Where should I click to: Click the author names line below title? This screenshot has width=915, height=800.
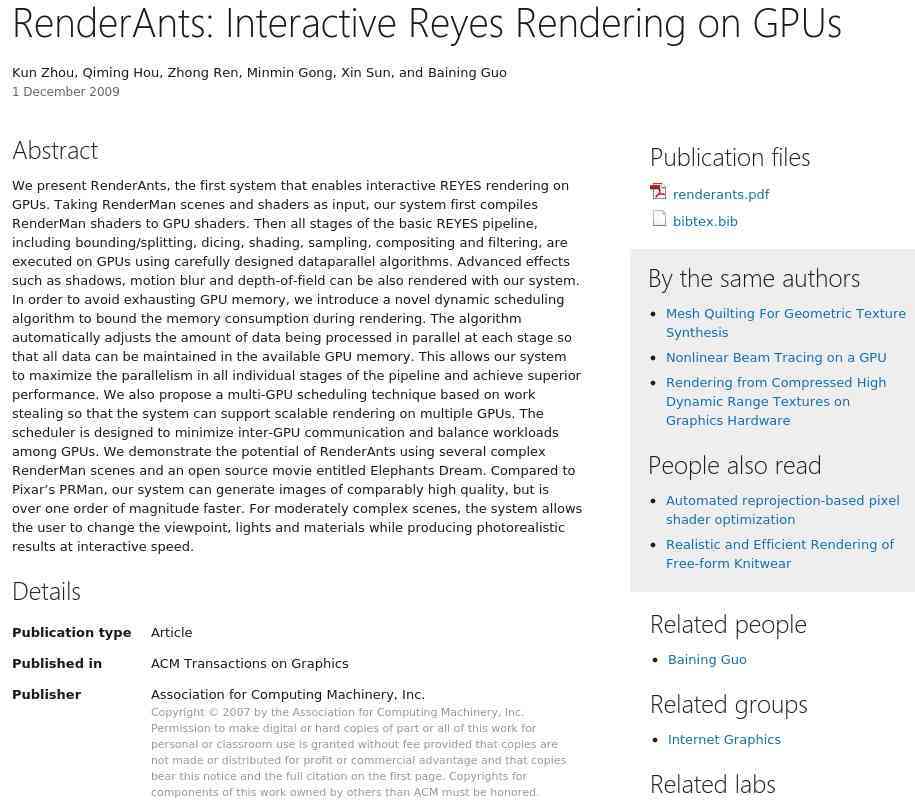coord(259,73)
